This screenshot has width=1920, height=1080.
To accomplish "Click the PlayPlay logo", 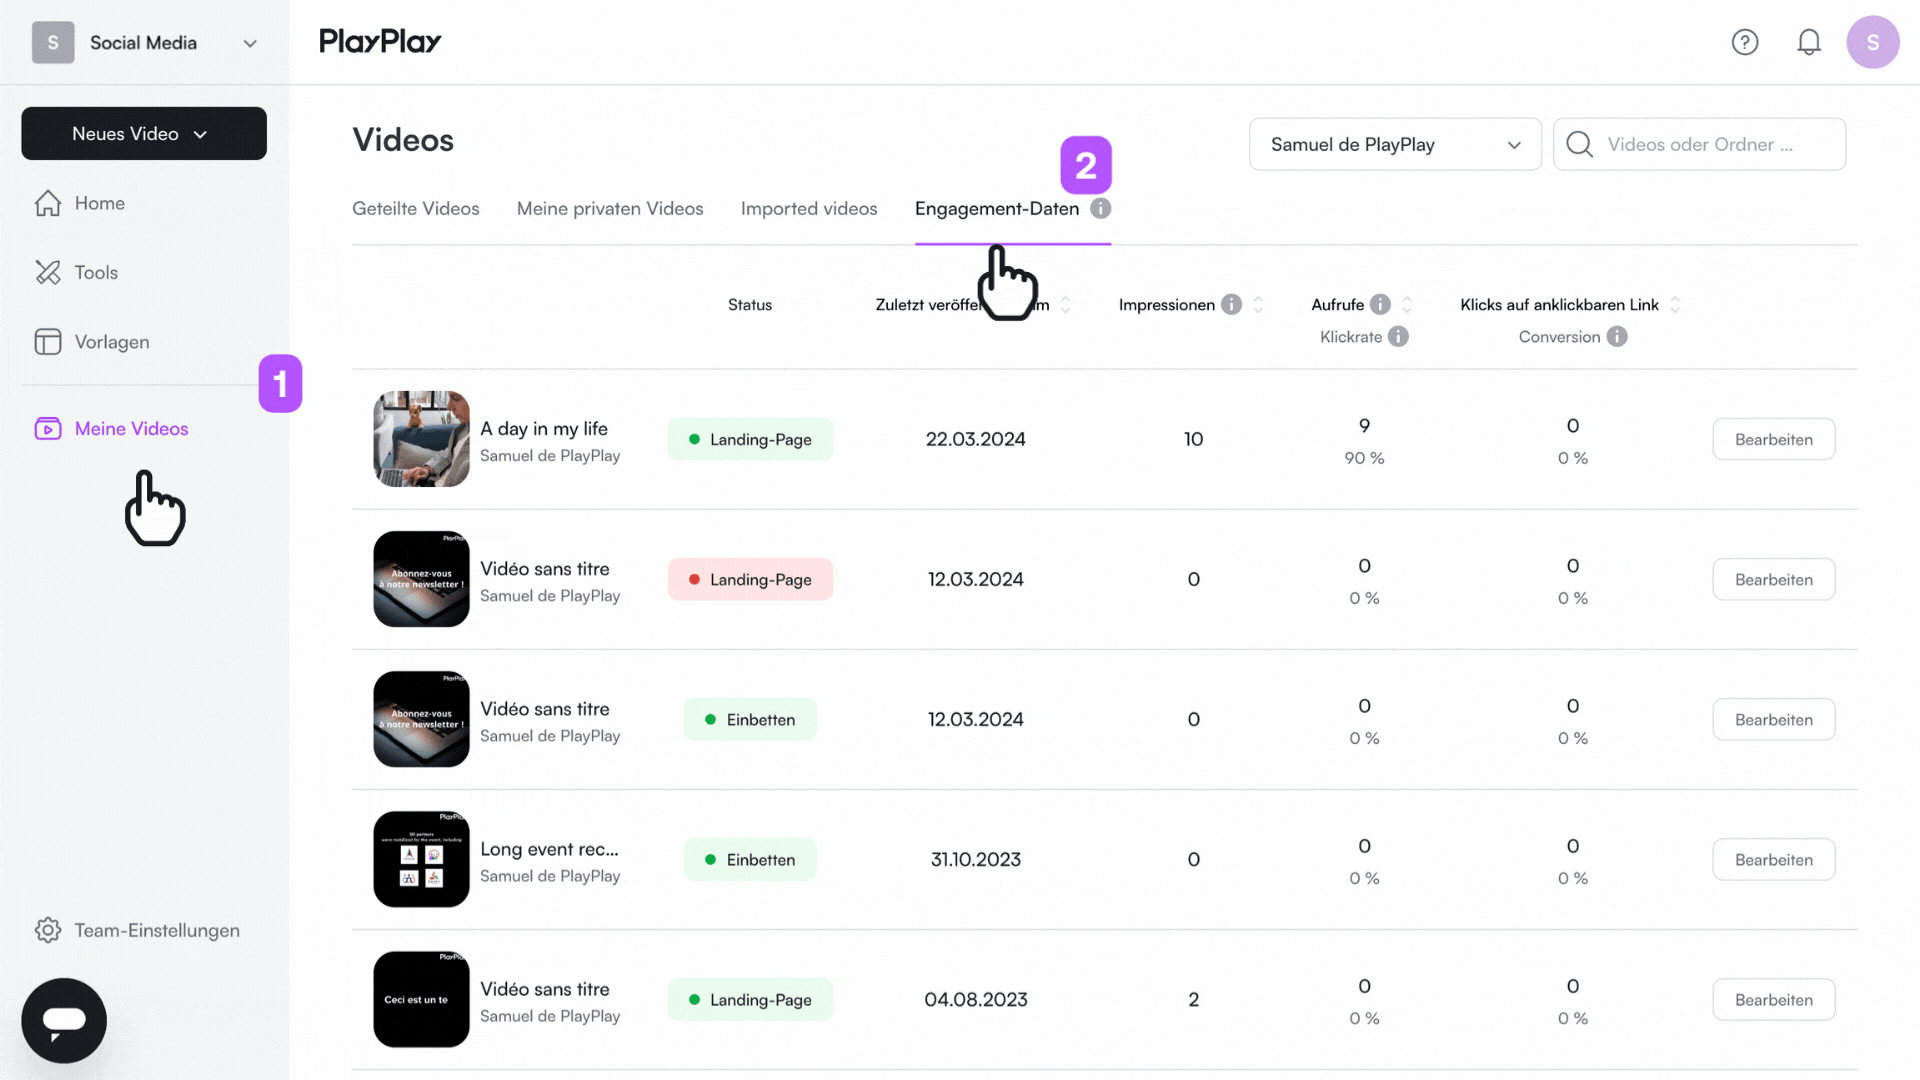I will tap(380, 41).
